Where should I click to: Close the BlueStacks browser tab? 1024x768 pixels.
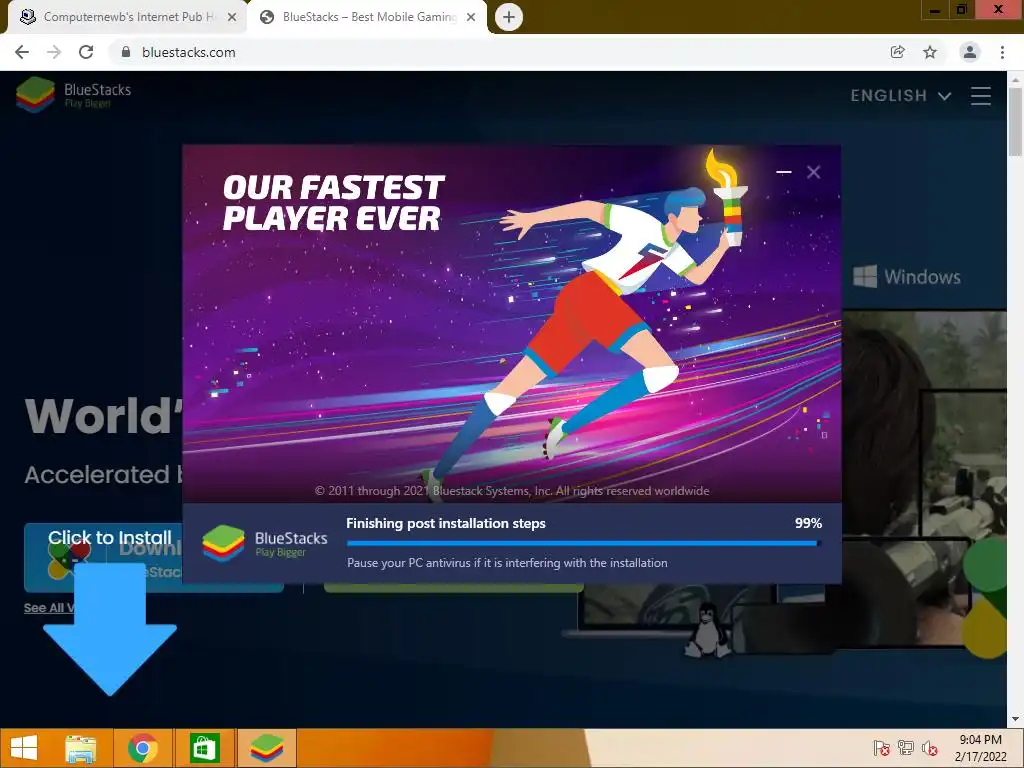coord(471,17)
